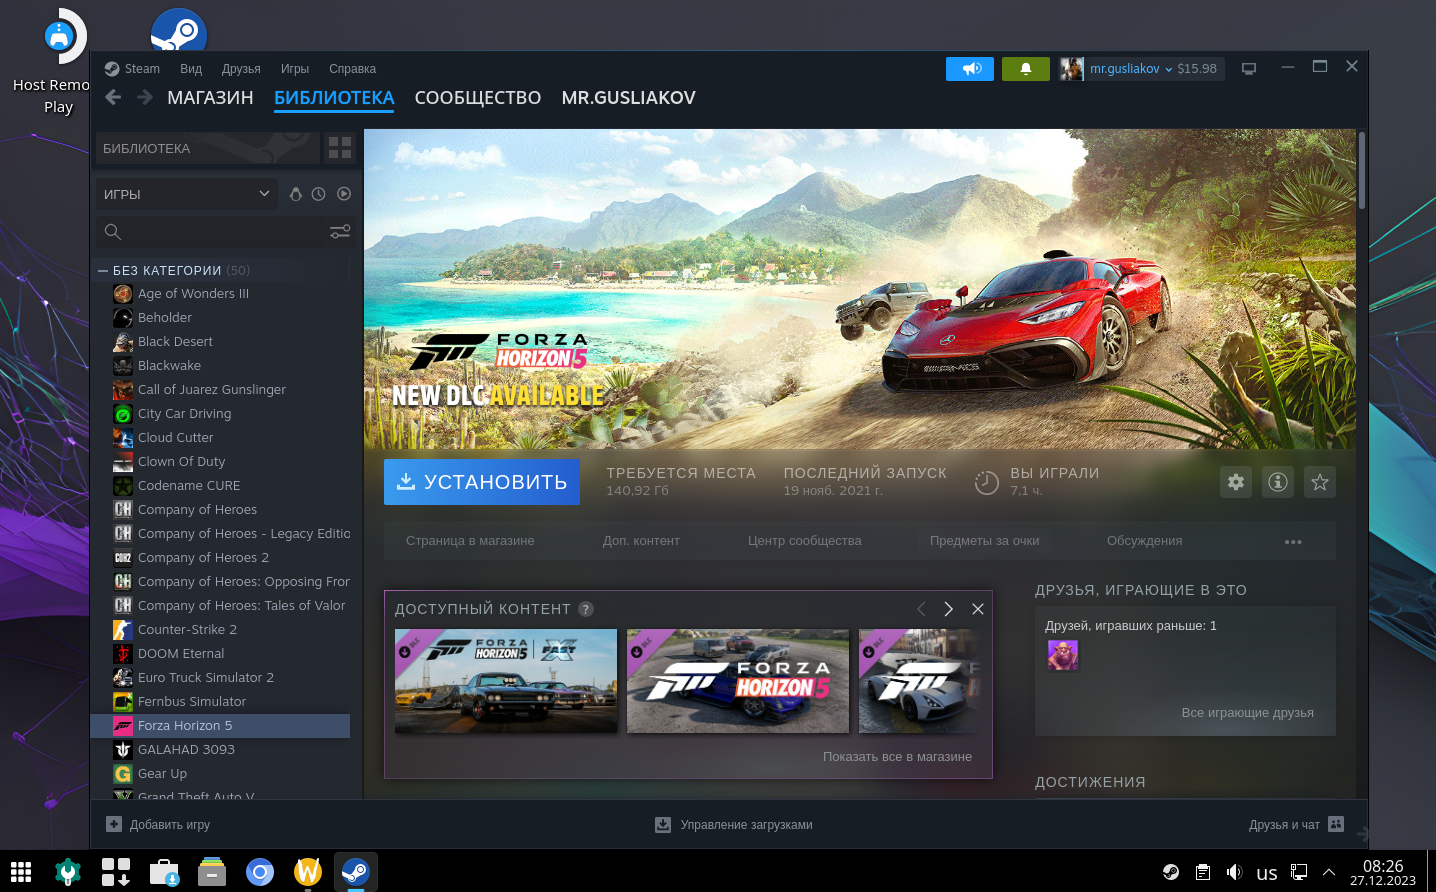Open Страница в магазине link
The width and height of the screenshot is (1436, 892).
pyautogui.click(x=470, y=541)
